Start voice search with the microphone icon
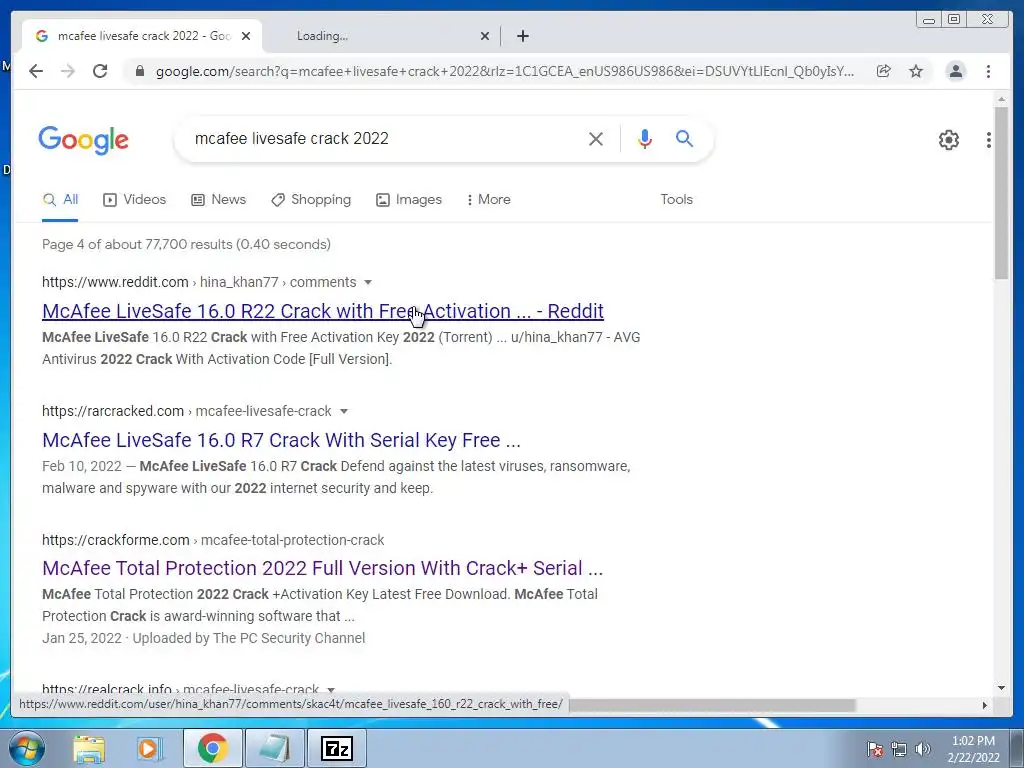 click(645, 138)
